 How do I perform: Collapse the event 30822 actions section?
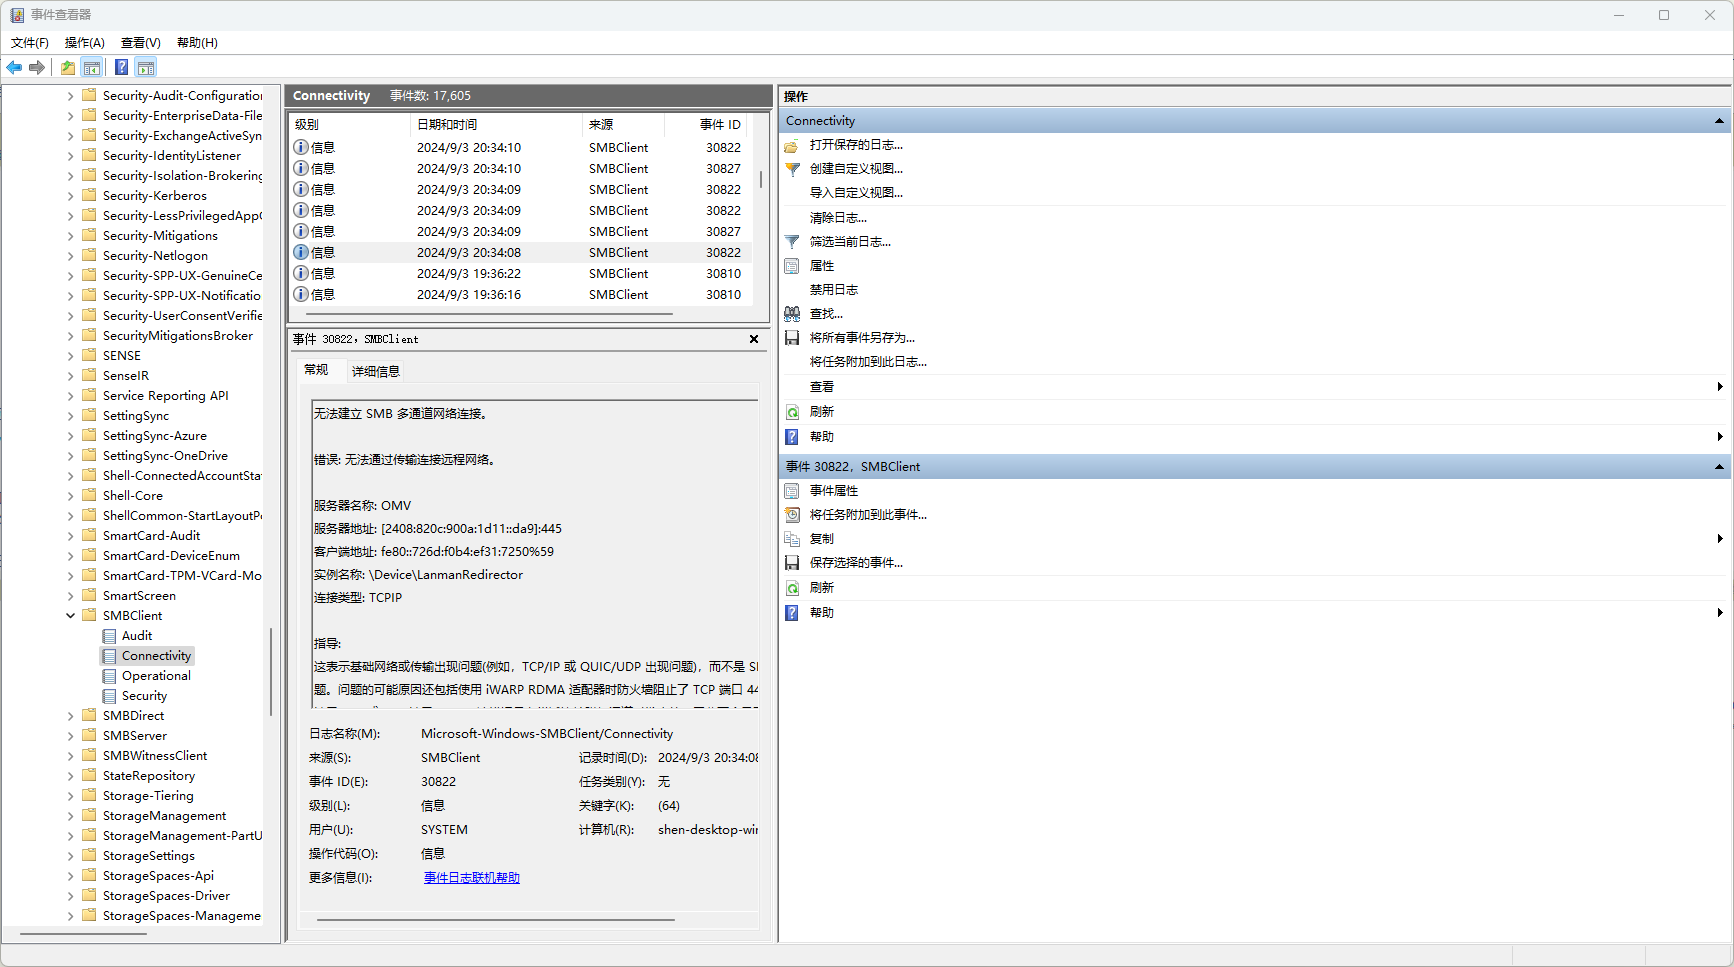(1719, 467)
